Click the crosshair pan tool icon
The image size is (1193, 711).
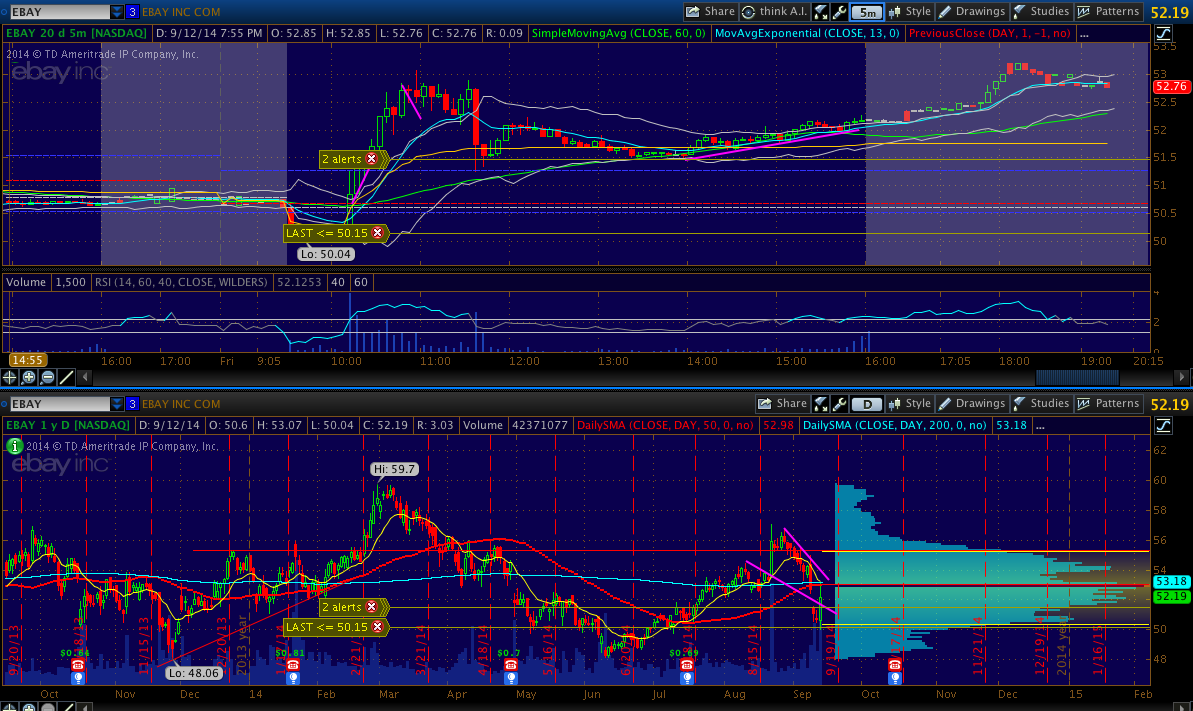click(10, 377)
